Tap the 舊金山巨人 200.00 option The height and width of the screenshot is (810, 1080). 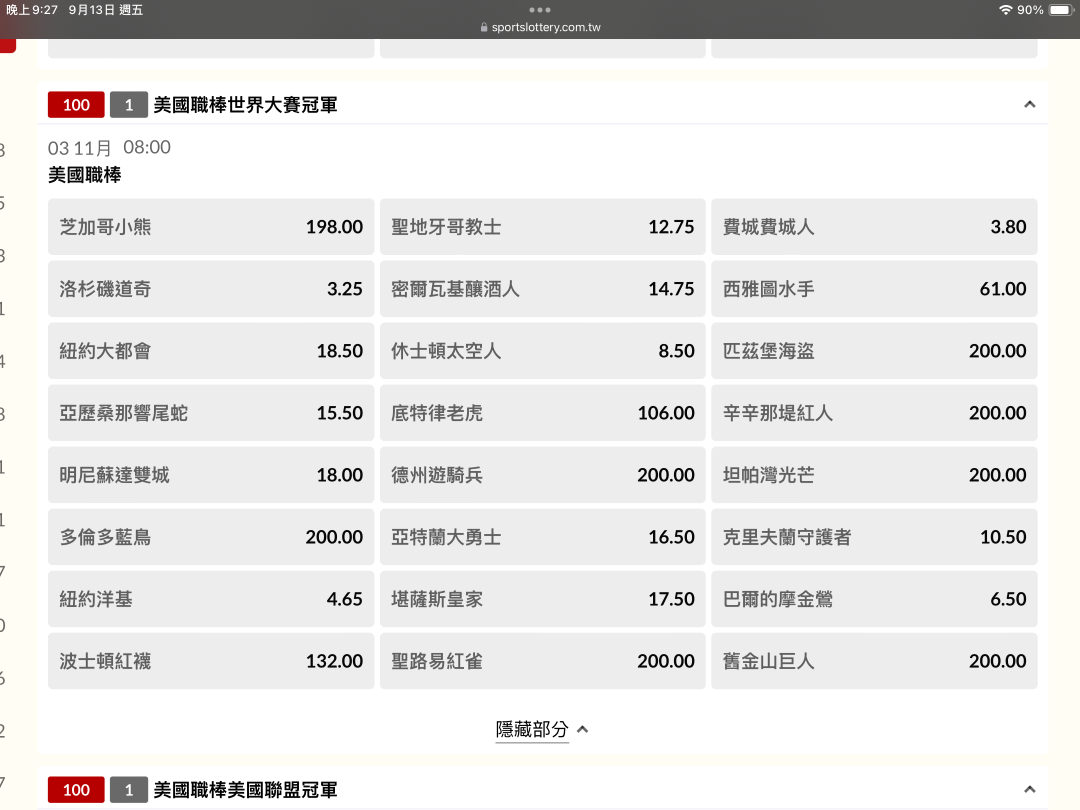coord(874,661)
